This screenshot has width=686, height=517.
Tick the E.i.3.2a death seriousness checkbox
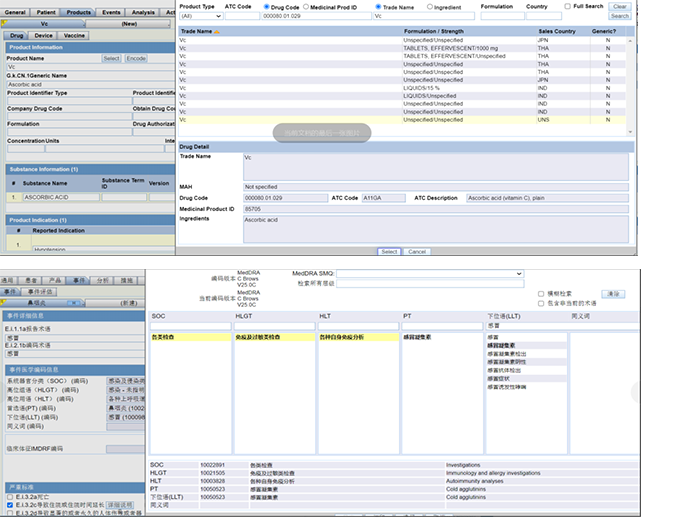pyautogui.click(x=10, y=496)
